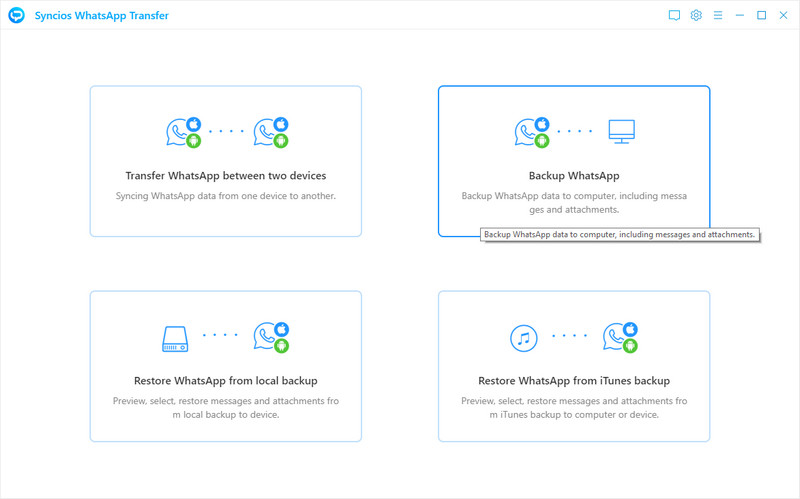Click 'Syncing WhatsApp data from one device' text
The height and width of the screenshot is (499, 800).
pos(226,196)
